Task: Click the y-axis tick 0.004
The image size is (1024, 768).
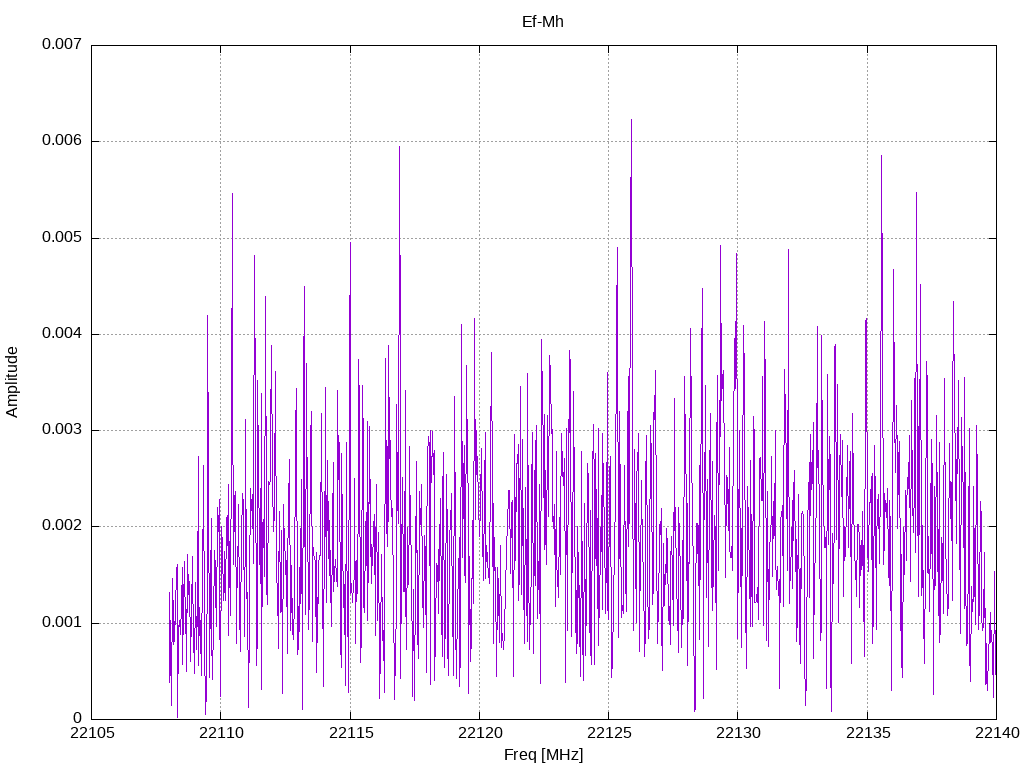Action: coord(62,333)
